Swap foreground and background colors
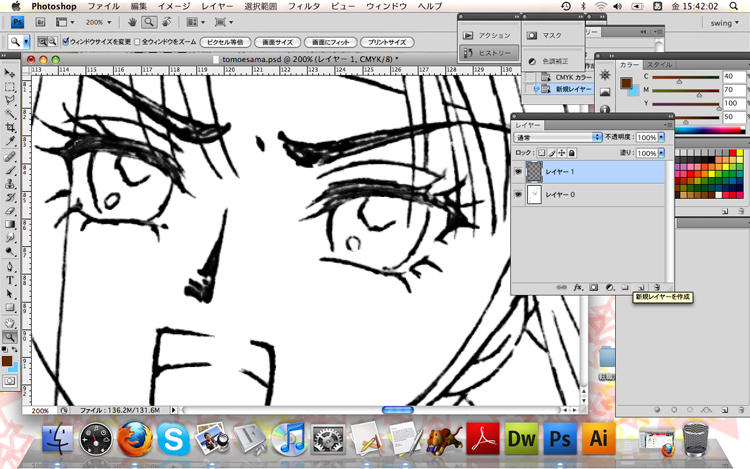The width and height of the screenshot is (750, 469). click(15, 349)
